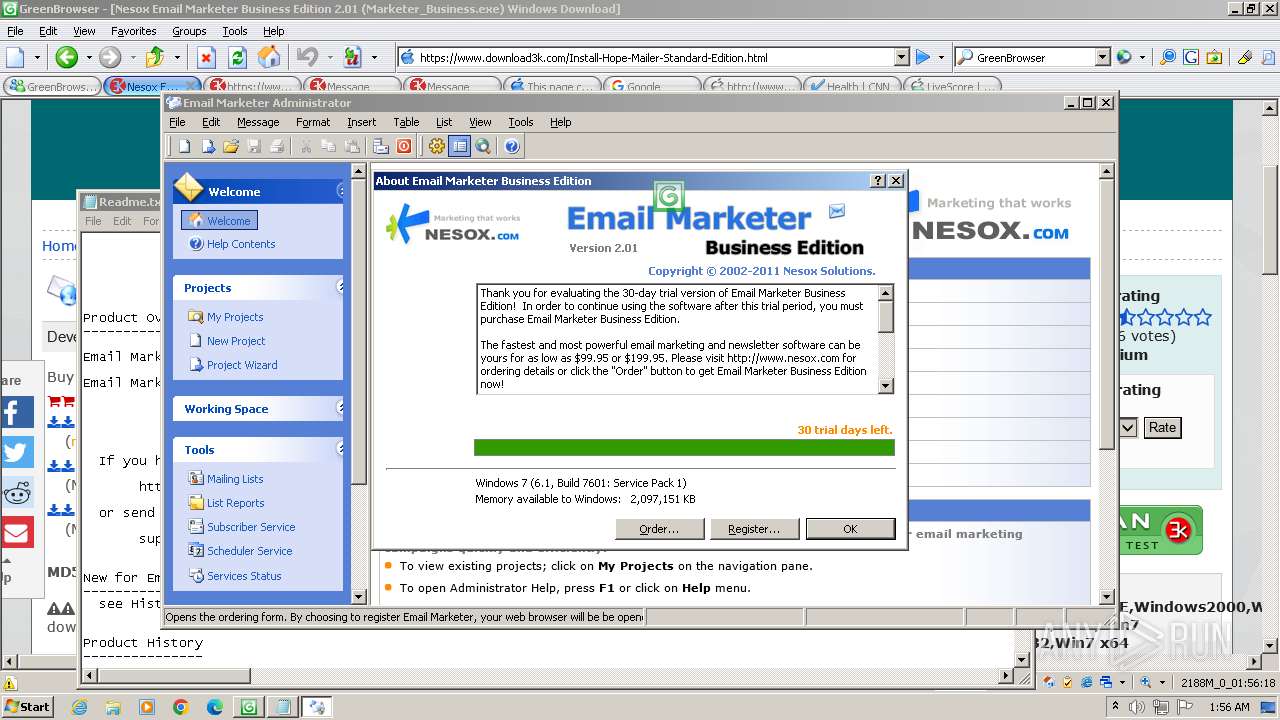Click the green trial days progress bar
This screenshot has height=720, width=1280.
pos(684,448)
